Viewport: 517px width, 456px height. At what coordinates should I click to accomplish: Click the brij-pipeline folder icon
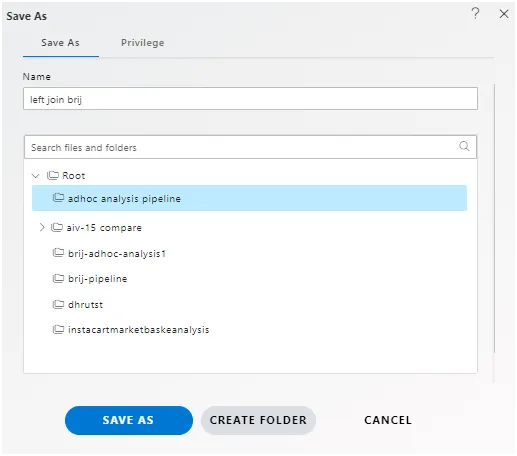(x=58, y=278)
